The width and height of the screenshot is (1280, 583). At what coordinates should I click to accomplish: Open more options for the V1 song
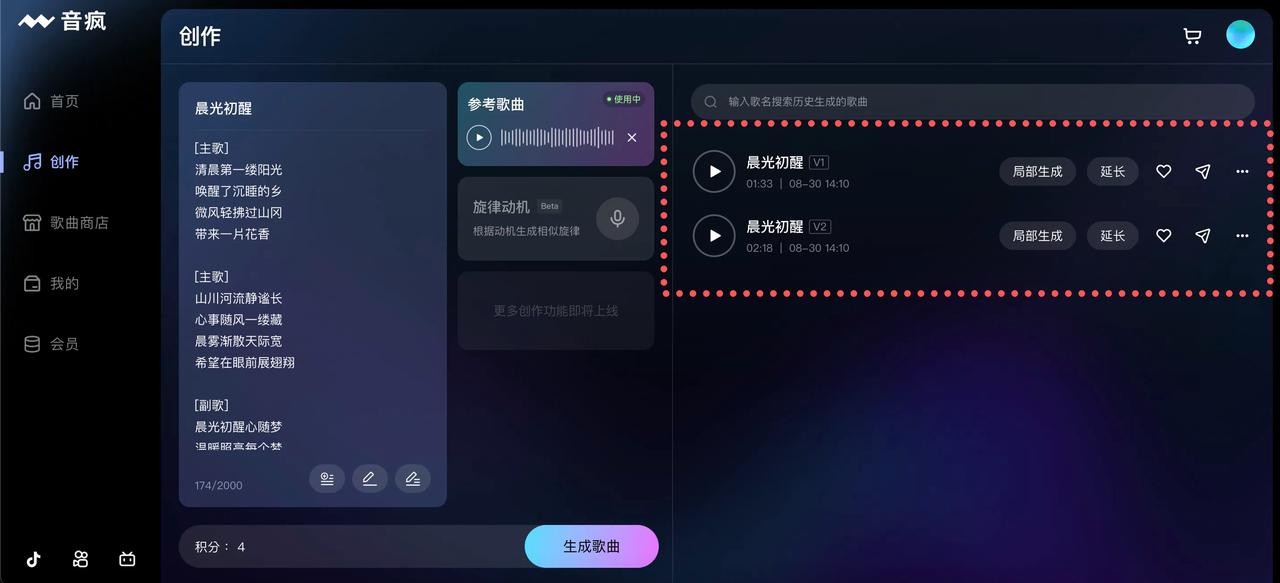(1242, 172)
